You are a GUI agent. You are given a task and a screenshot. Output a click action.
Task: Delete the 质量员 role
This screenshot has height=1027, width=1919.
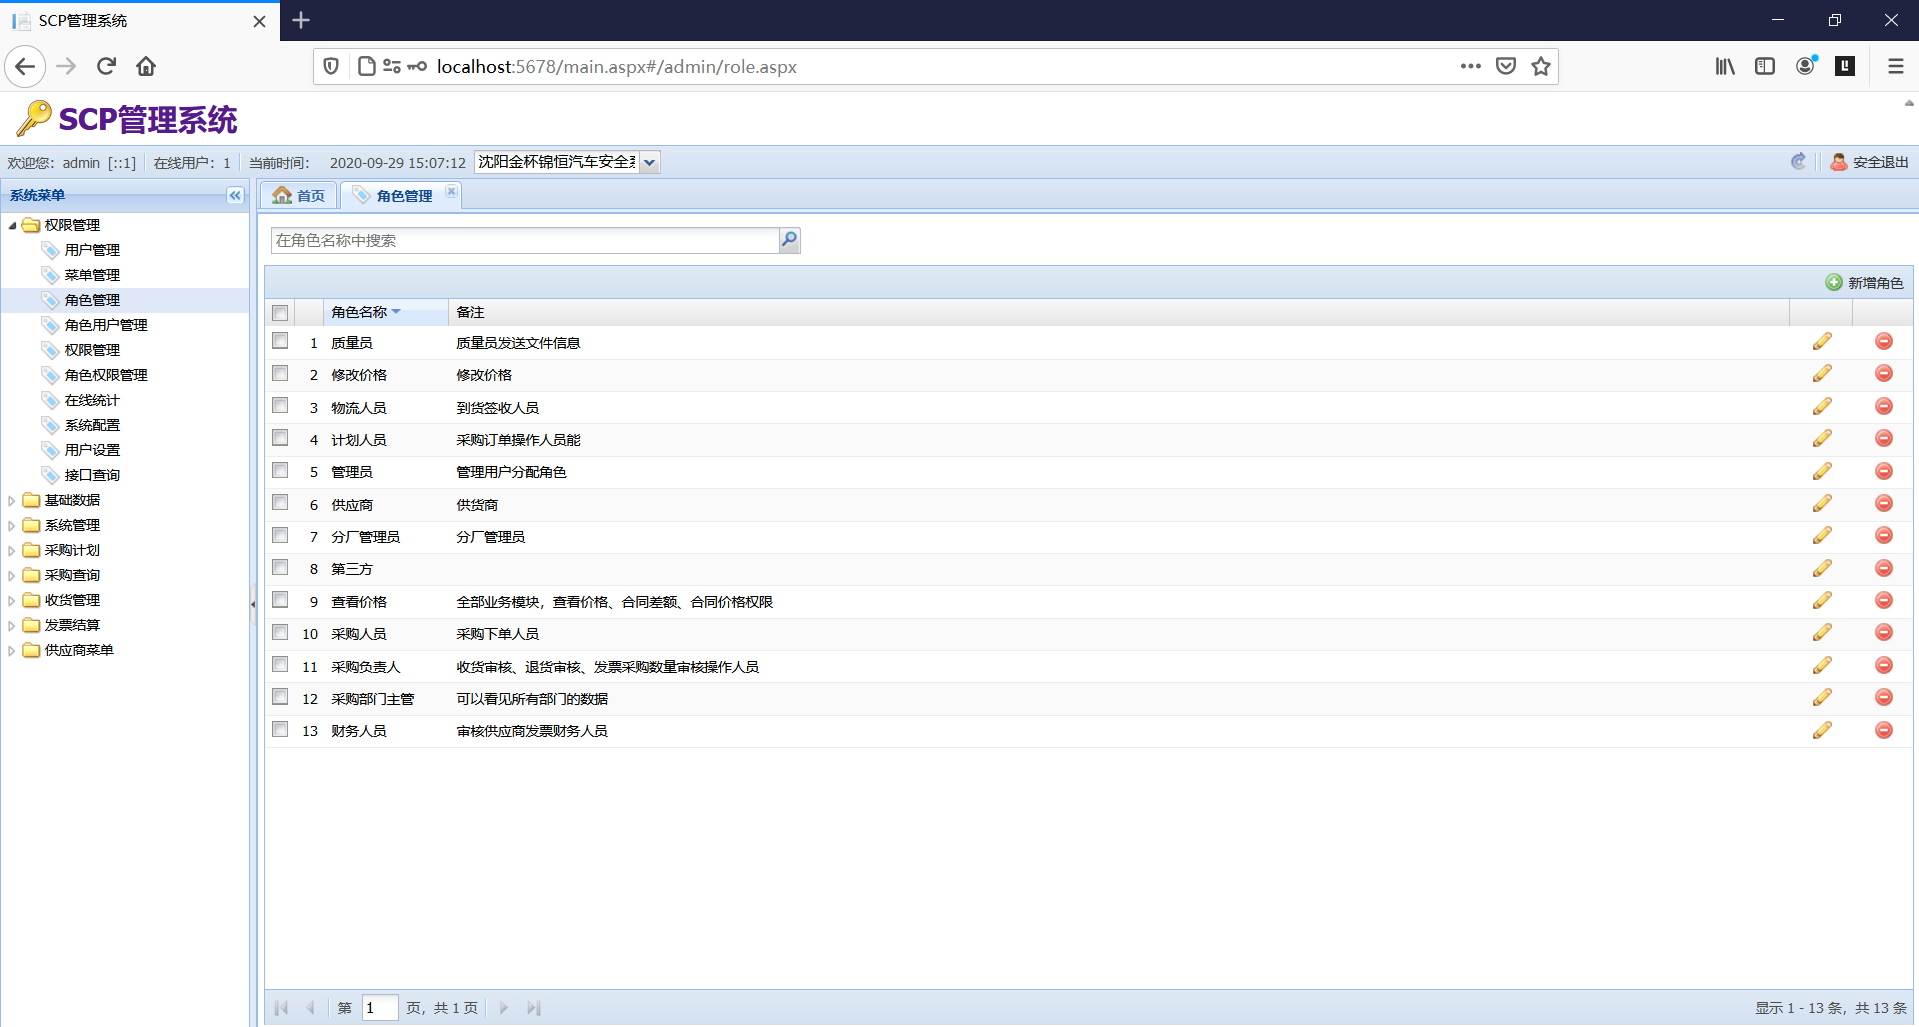(x=1884, y=342)
